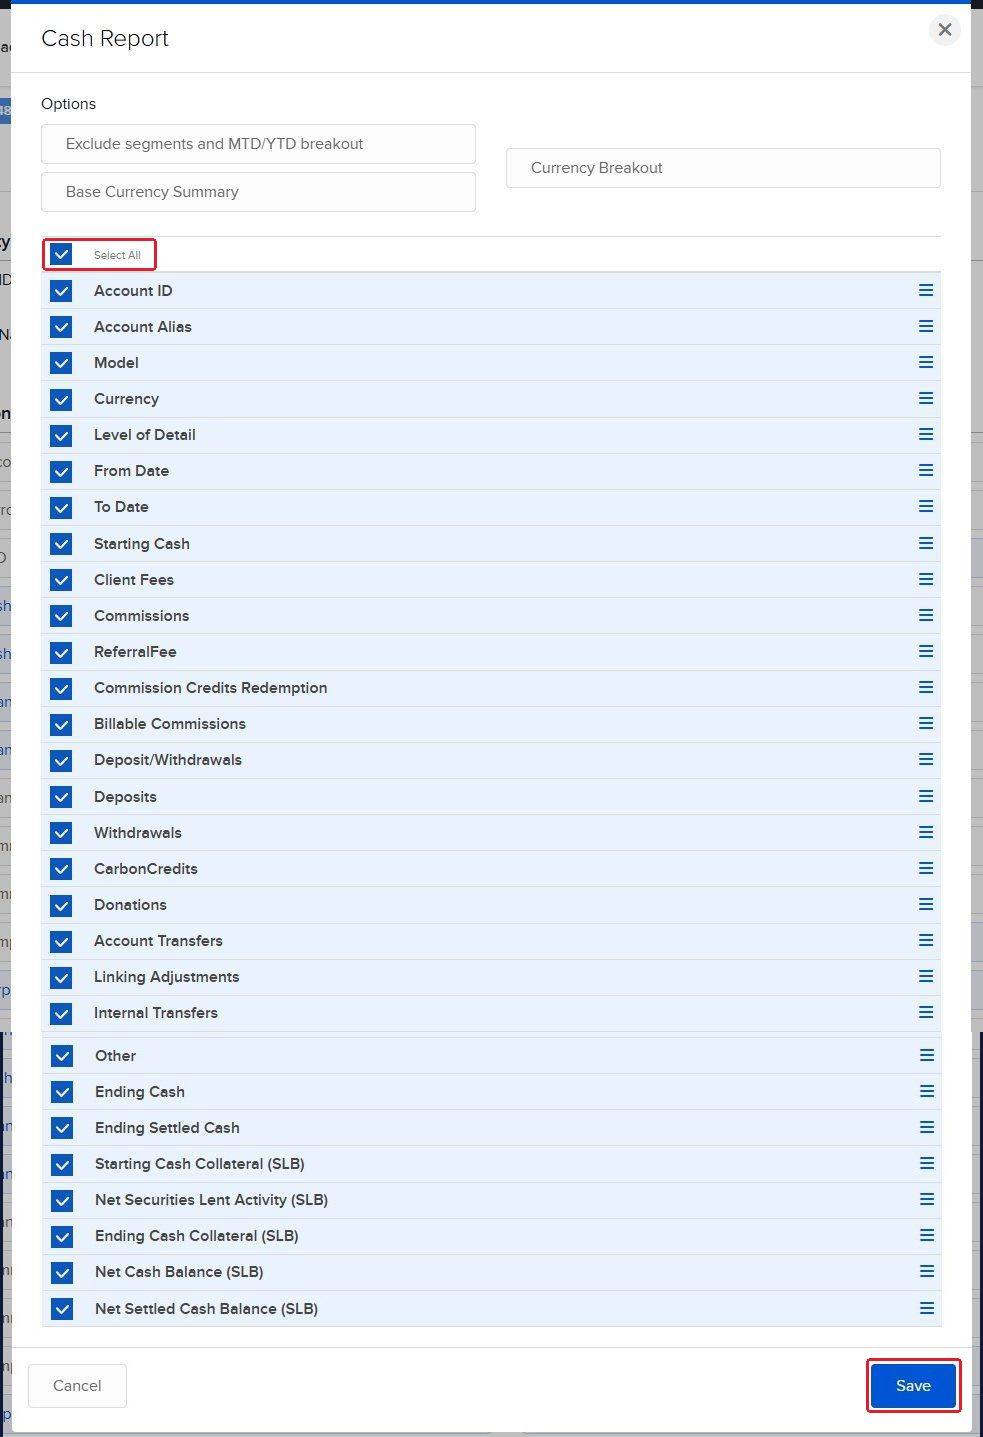Click the CarbonCredits label

[x=146, y=869]
